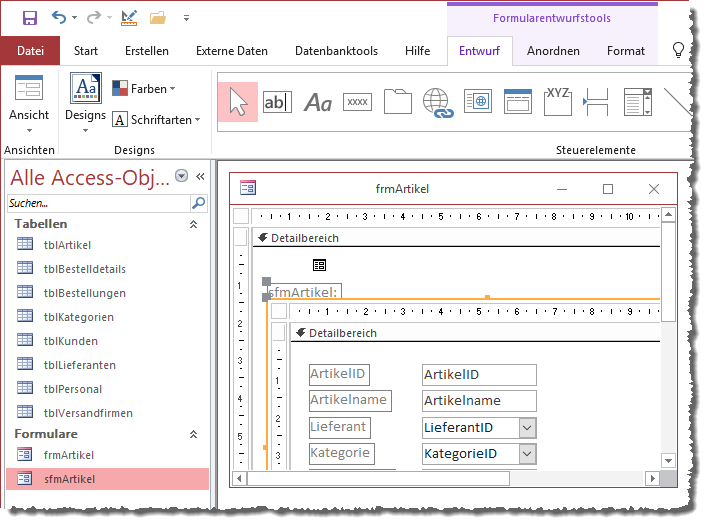
Task: Open the Datei menu
Action: click(31, 51)
